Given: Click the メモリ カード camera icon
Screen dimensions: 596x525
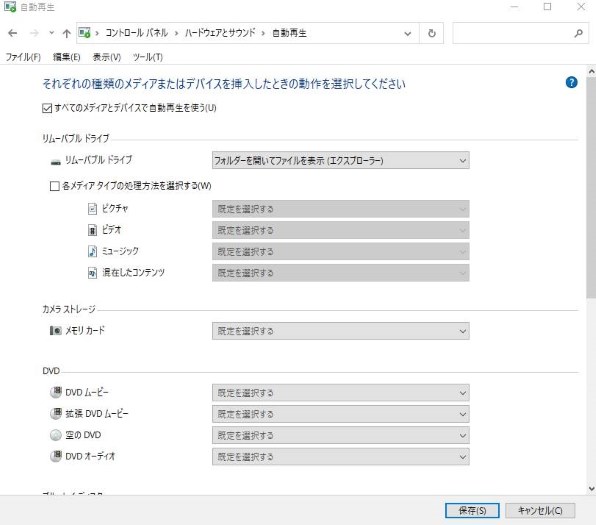Looking at the screenshot, I should [55, 330].
